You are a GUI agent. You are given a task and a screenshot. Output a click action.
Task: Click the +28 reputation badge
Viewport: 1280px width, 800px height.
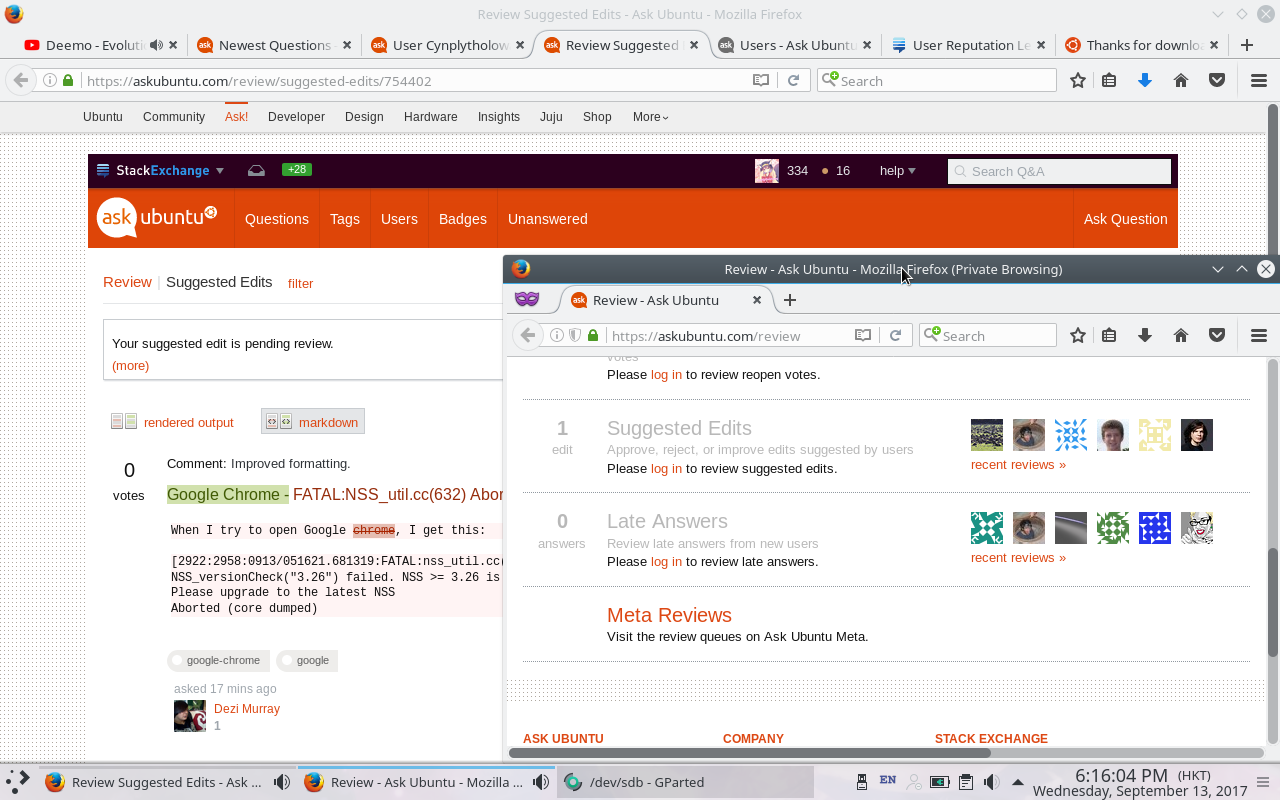click(x=297, y=170)
